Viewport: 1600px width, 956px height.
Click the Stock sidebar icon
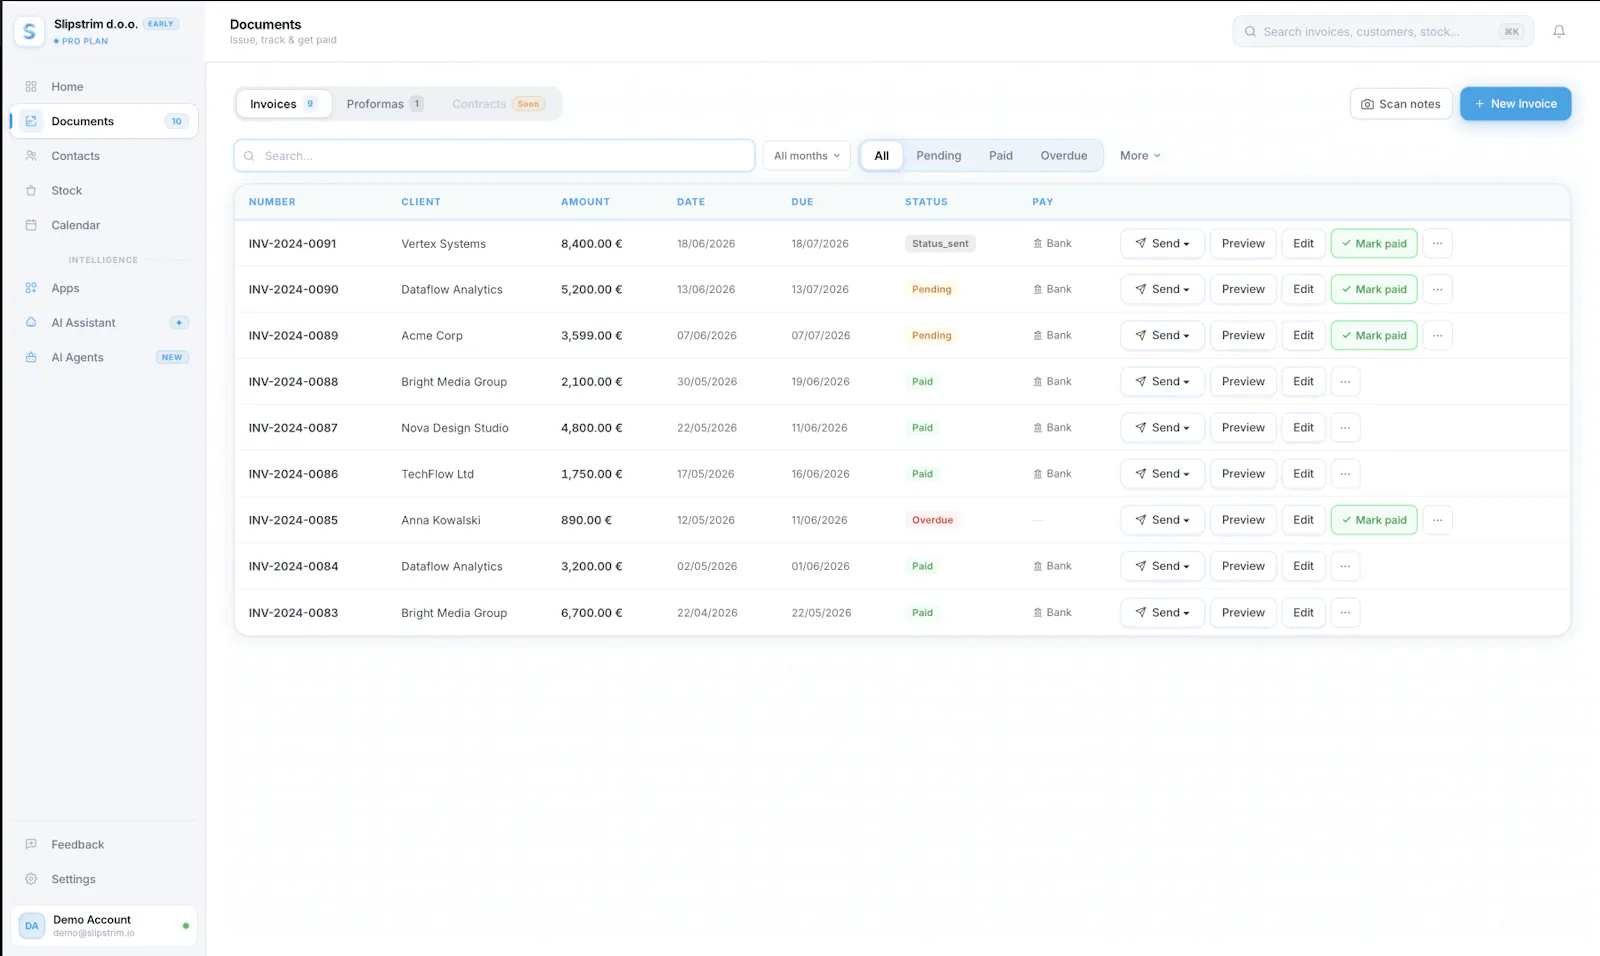pos(31,191)
